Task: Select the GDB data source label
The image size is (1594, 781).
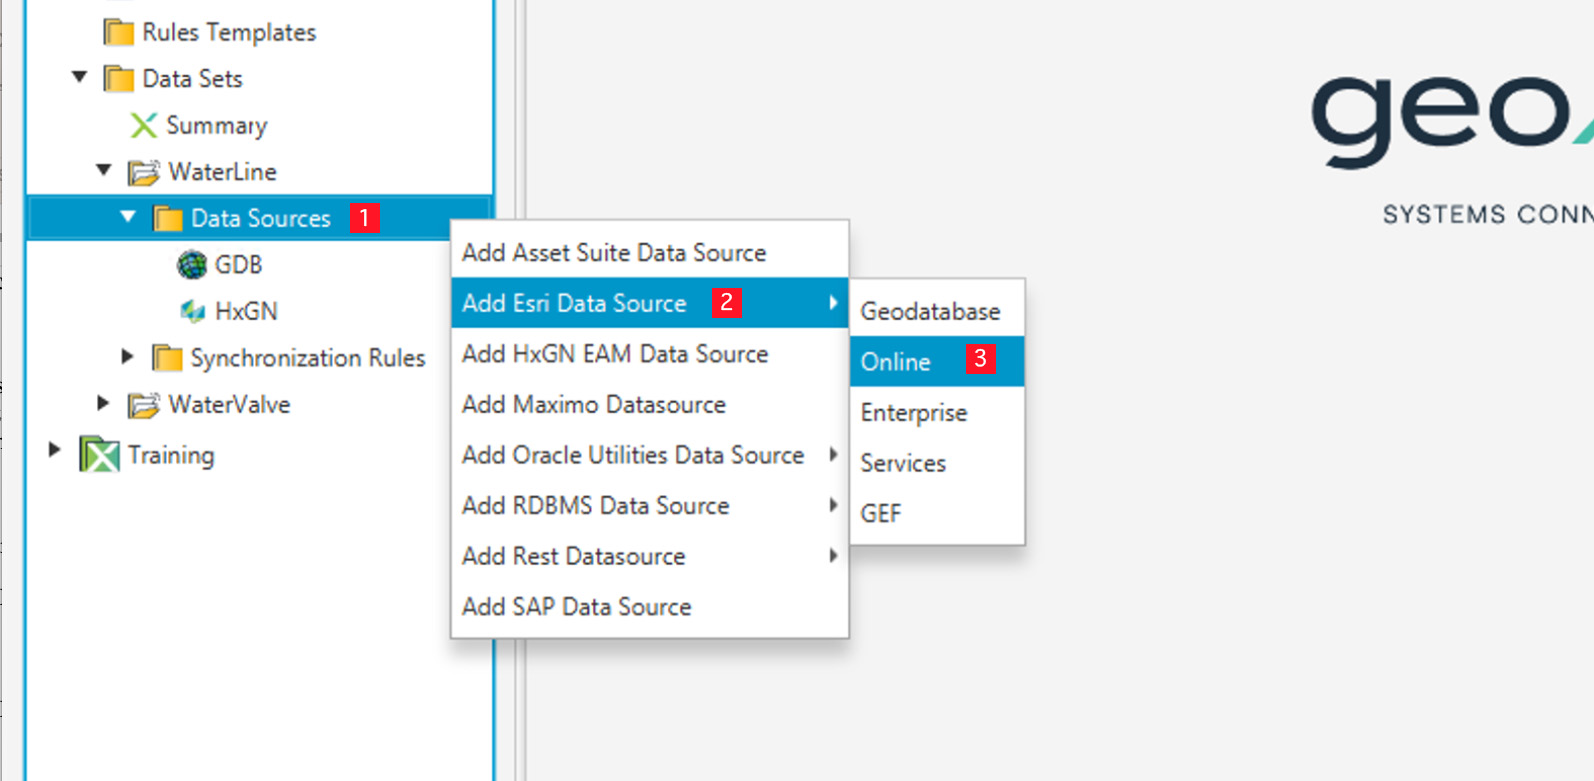Action: coord(238,265)
